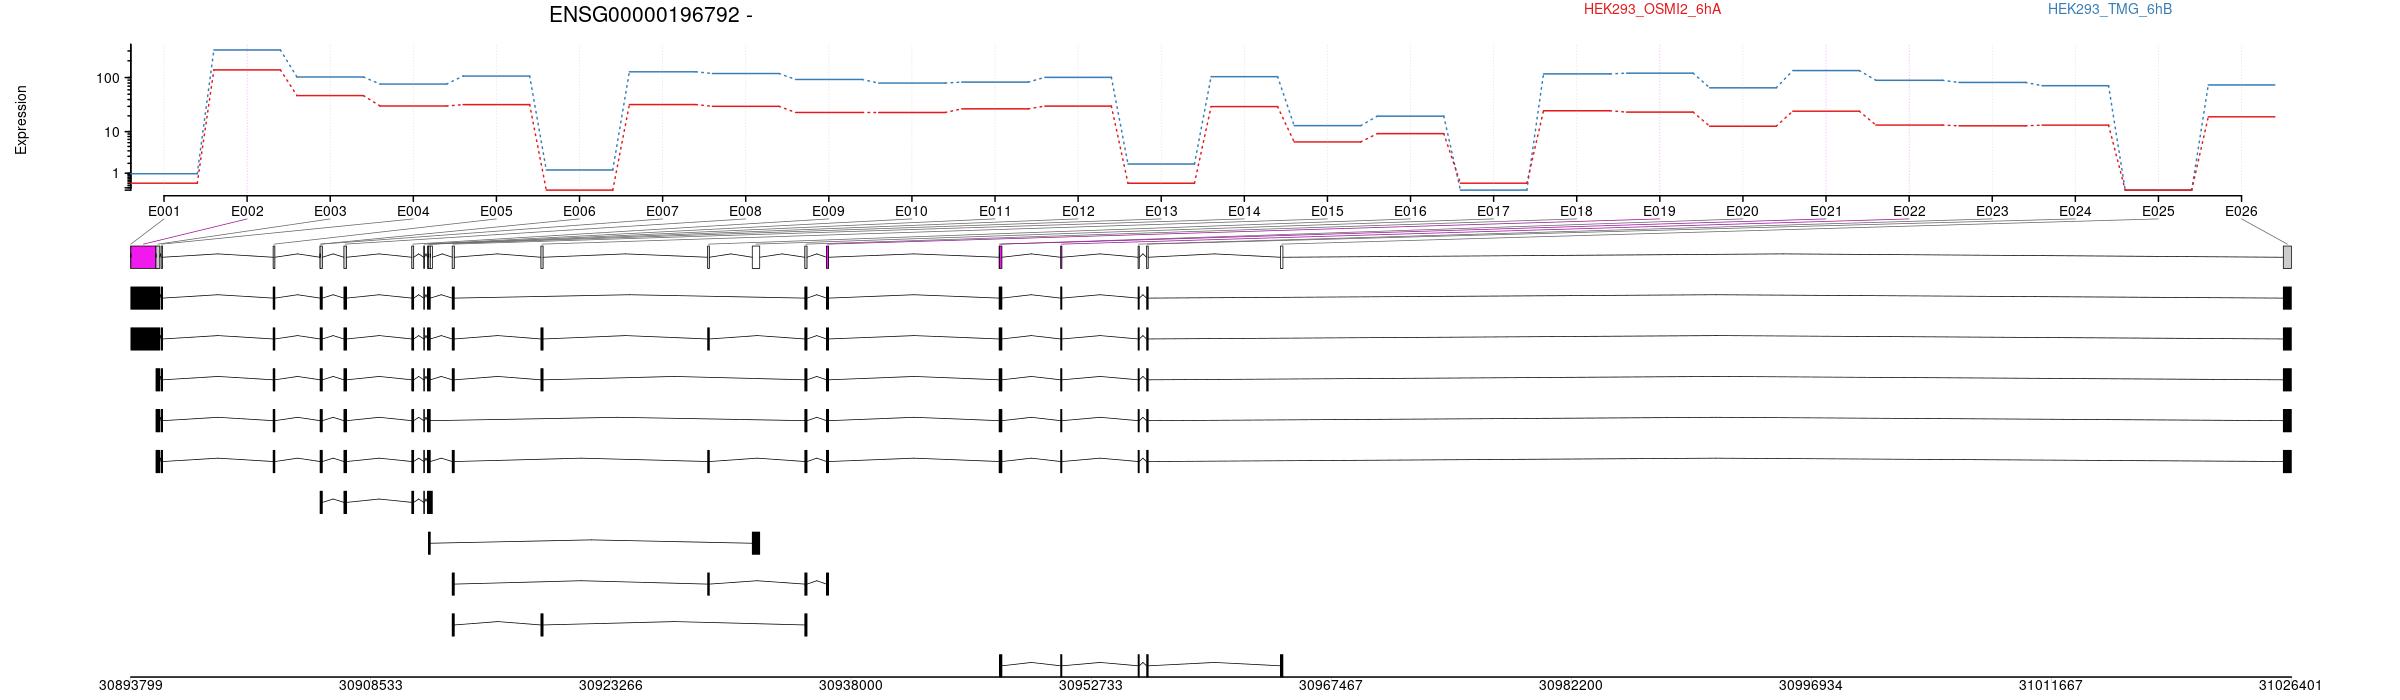The image size is (2400, 700).
Task: Click genomic coordinate 30996934
Action: pos(1810,685)
